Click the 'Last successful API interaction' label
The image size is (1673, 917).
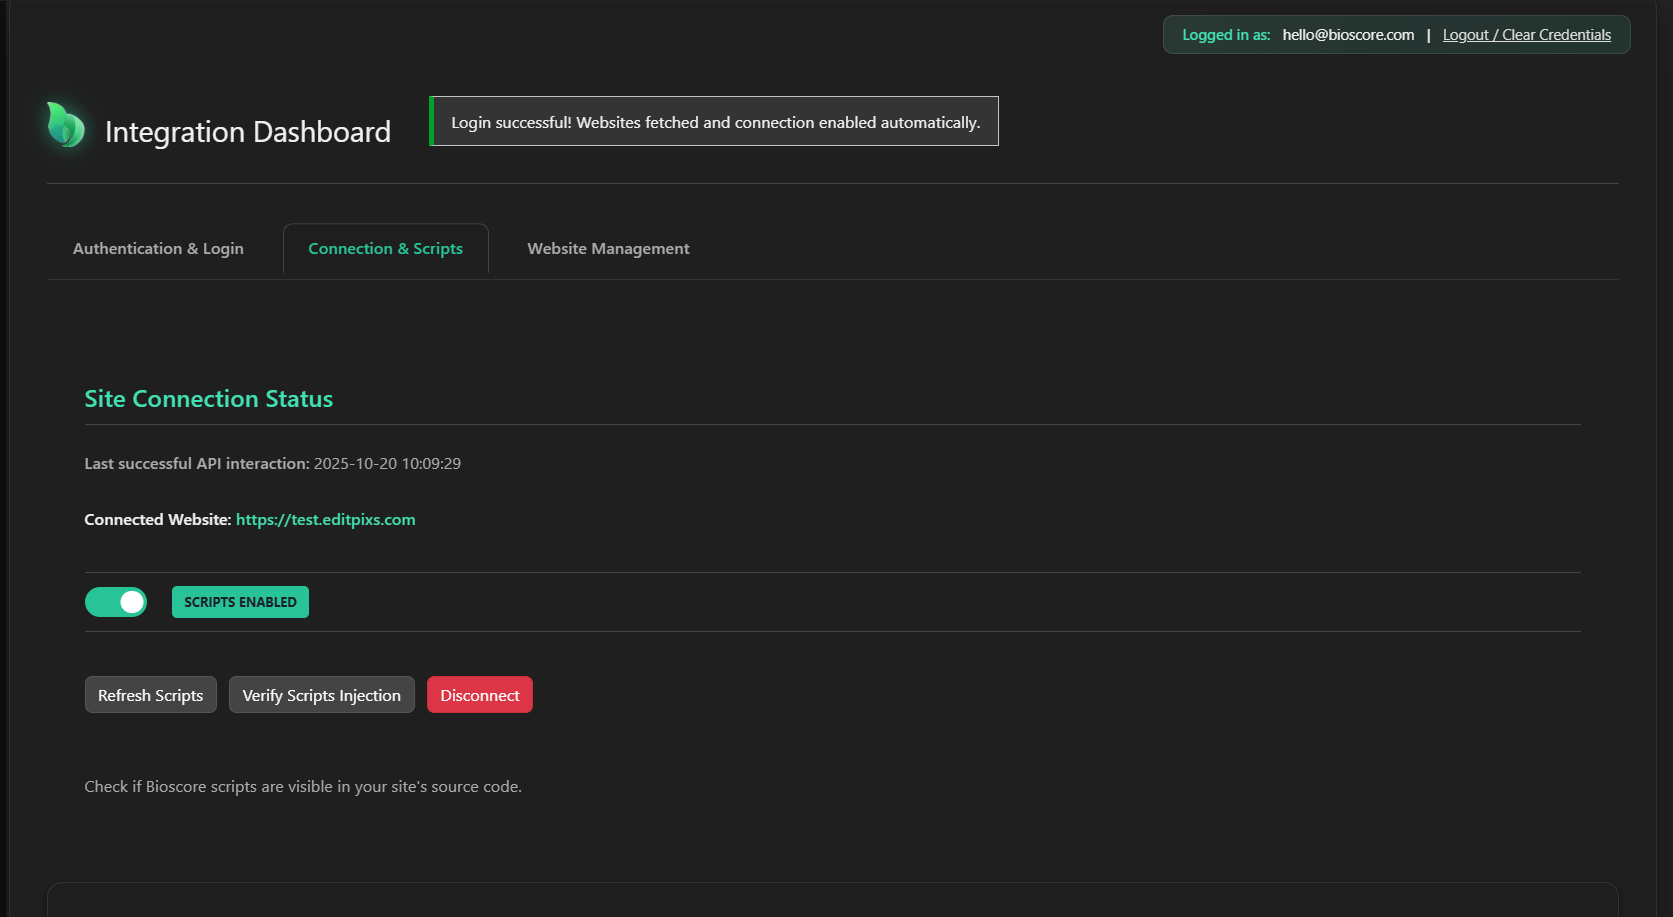click(196, 464)
